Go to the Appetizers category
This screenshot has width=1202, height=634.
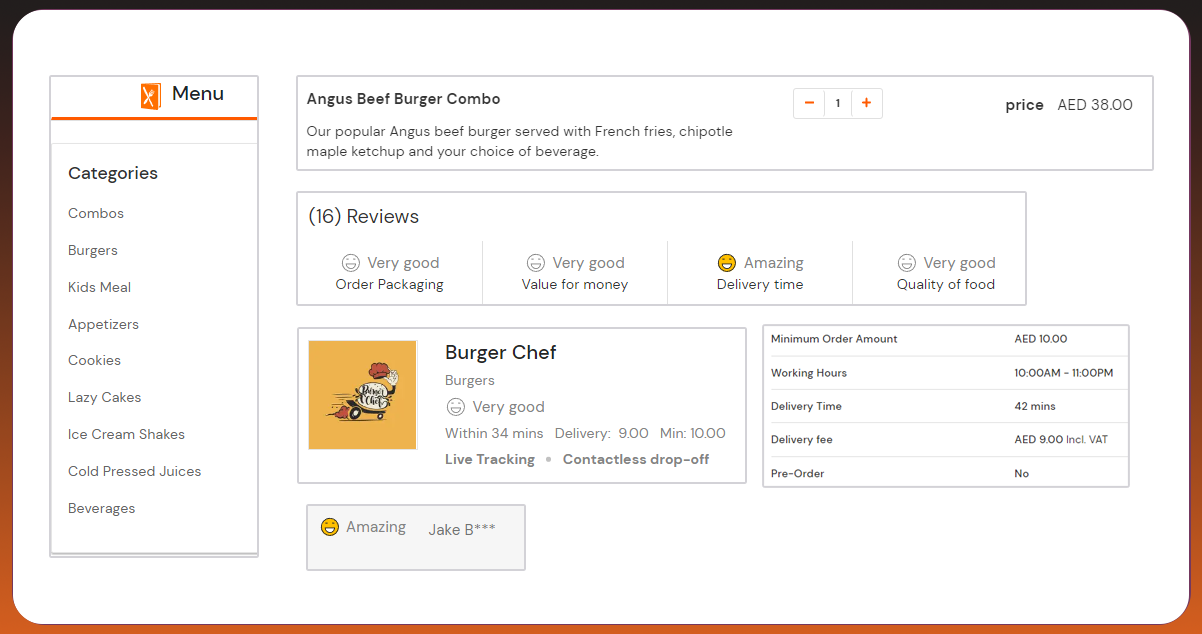pos(103,324)
